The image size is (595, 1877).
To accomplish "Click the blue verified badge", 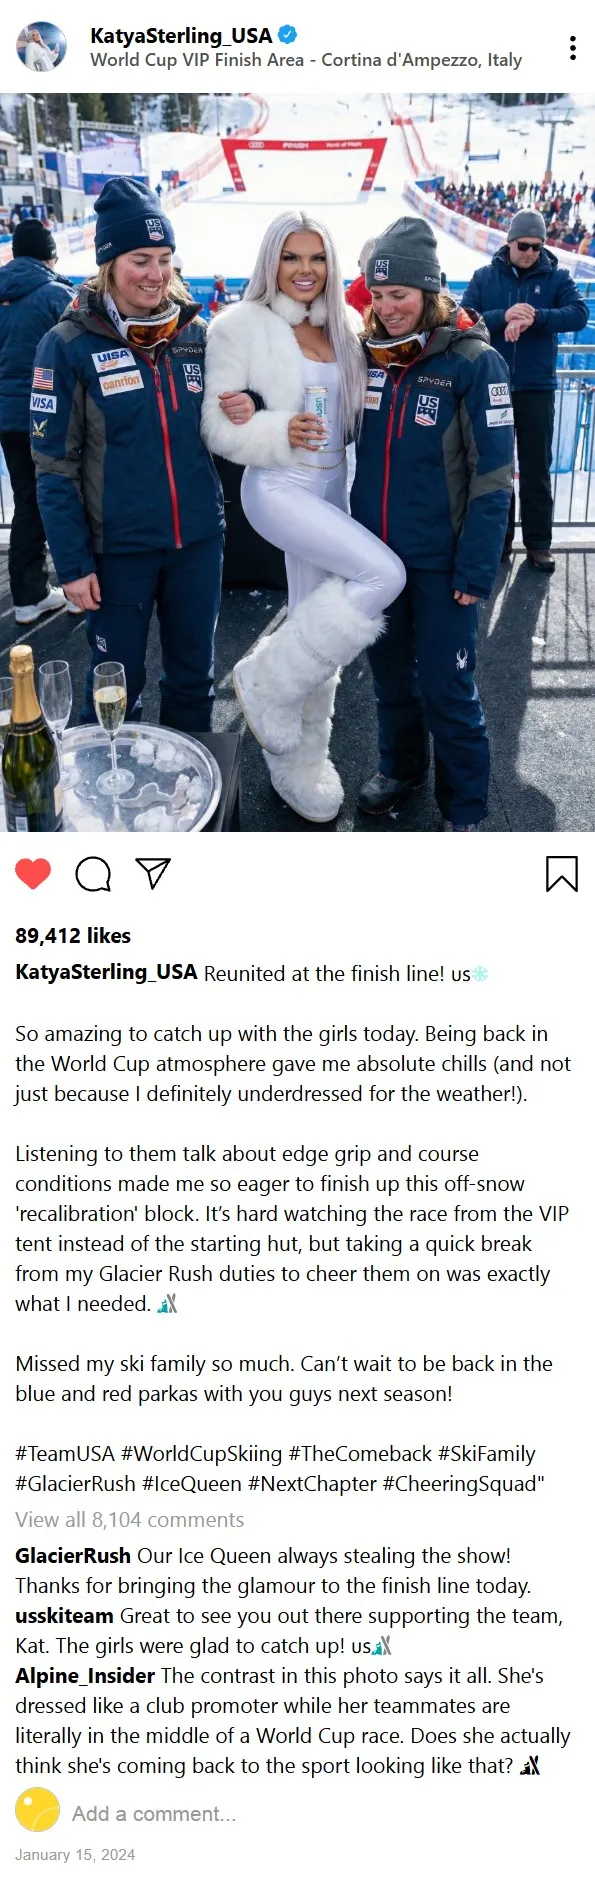I will 287,35.
